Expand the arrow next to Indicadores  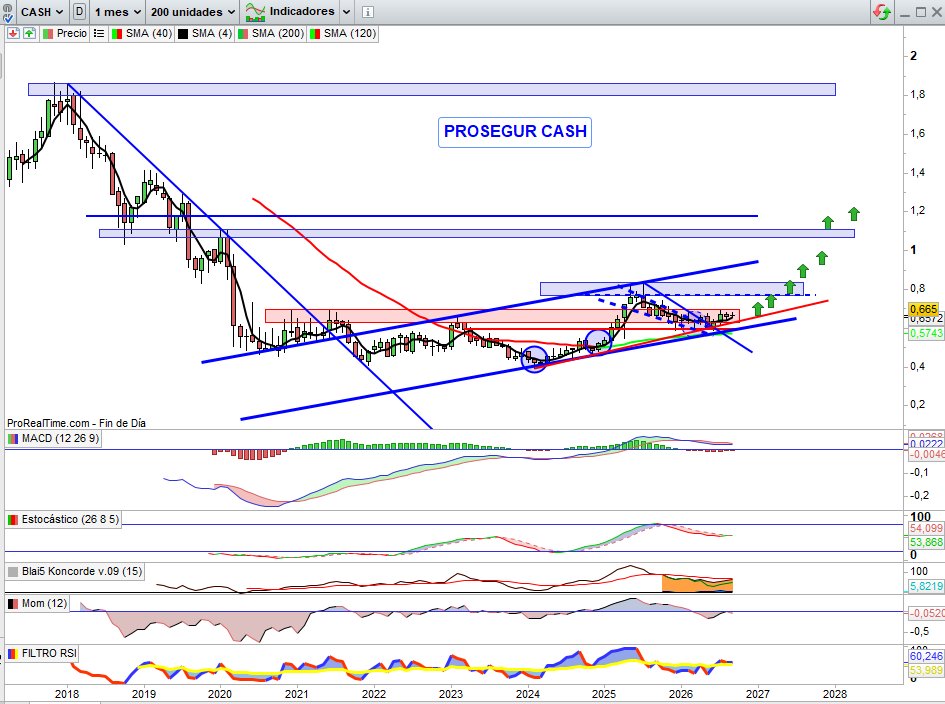coord(347,11)
